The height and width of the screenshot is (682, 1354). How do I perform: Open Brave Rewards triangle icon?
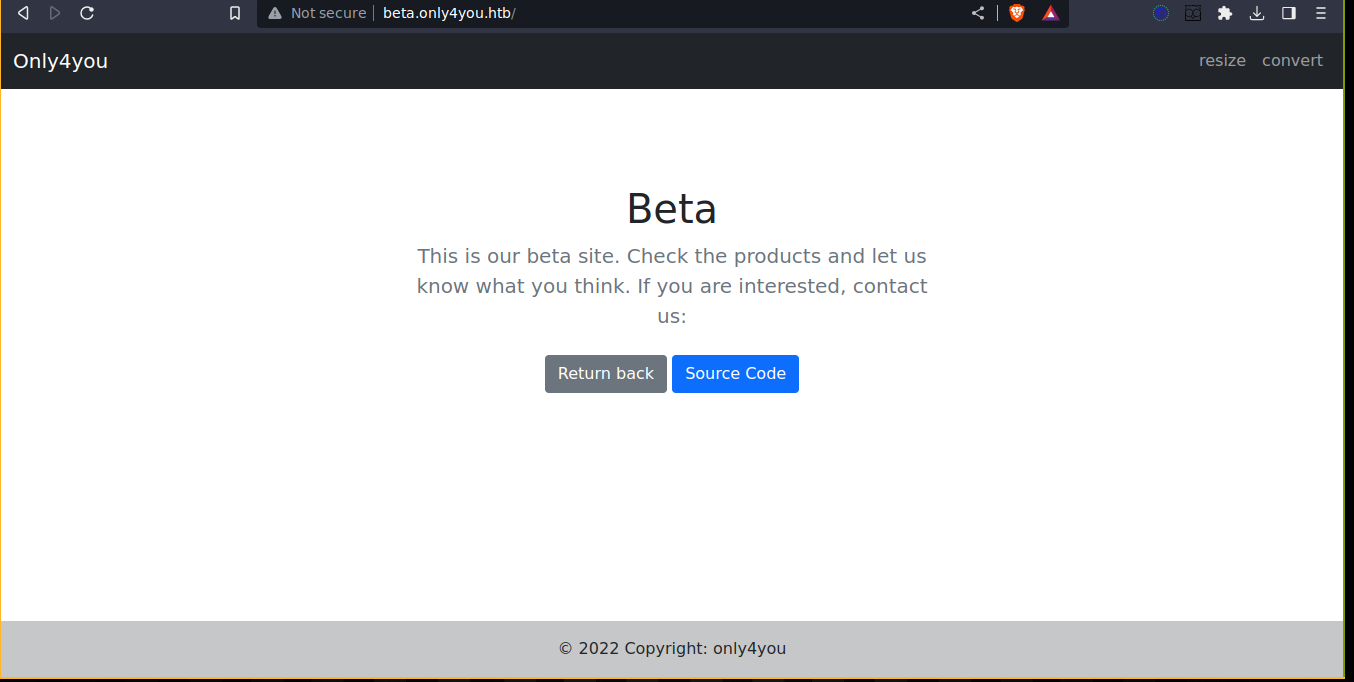pyautogui.click(x=1050, y=13)
